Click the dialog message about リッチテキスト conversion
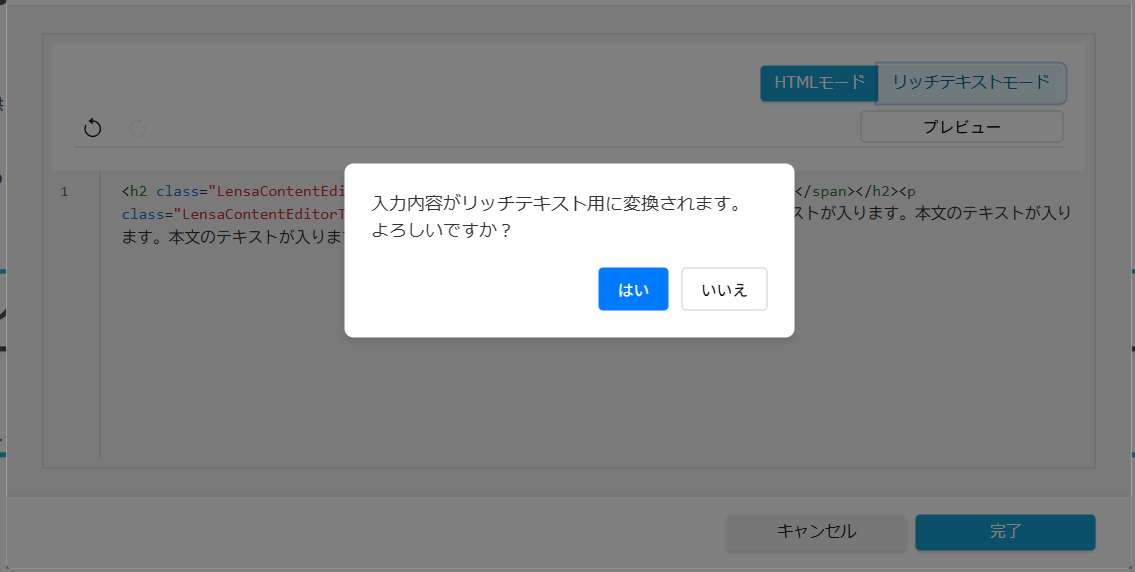The image size is (1135, 572). [x=556, y=204]
